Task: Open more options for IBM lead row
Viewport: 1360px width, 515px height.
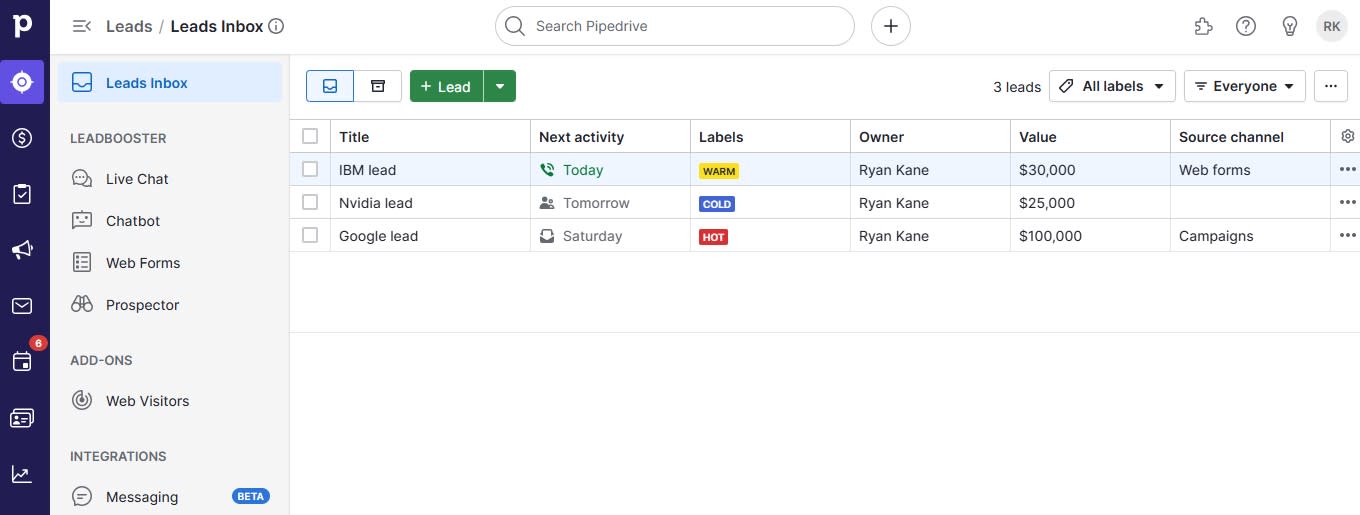Action: (x=1347, y=170)
